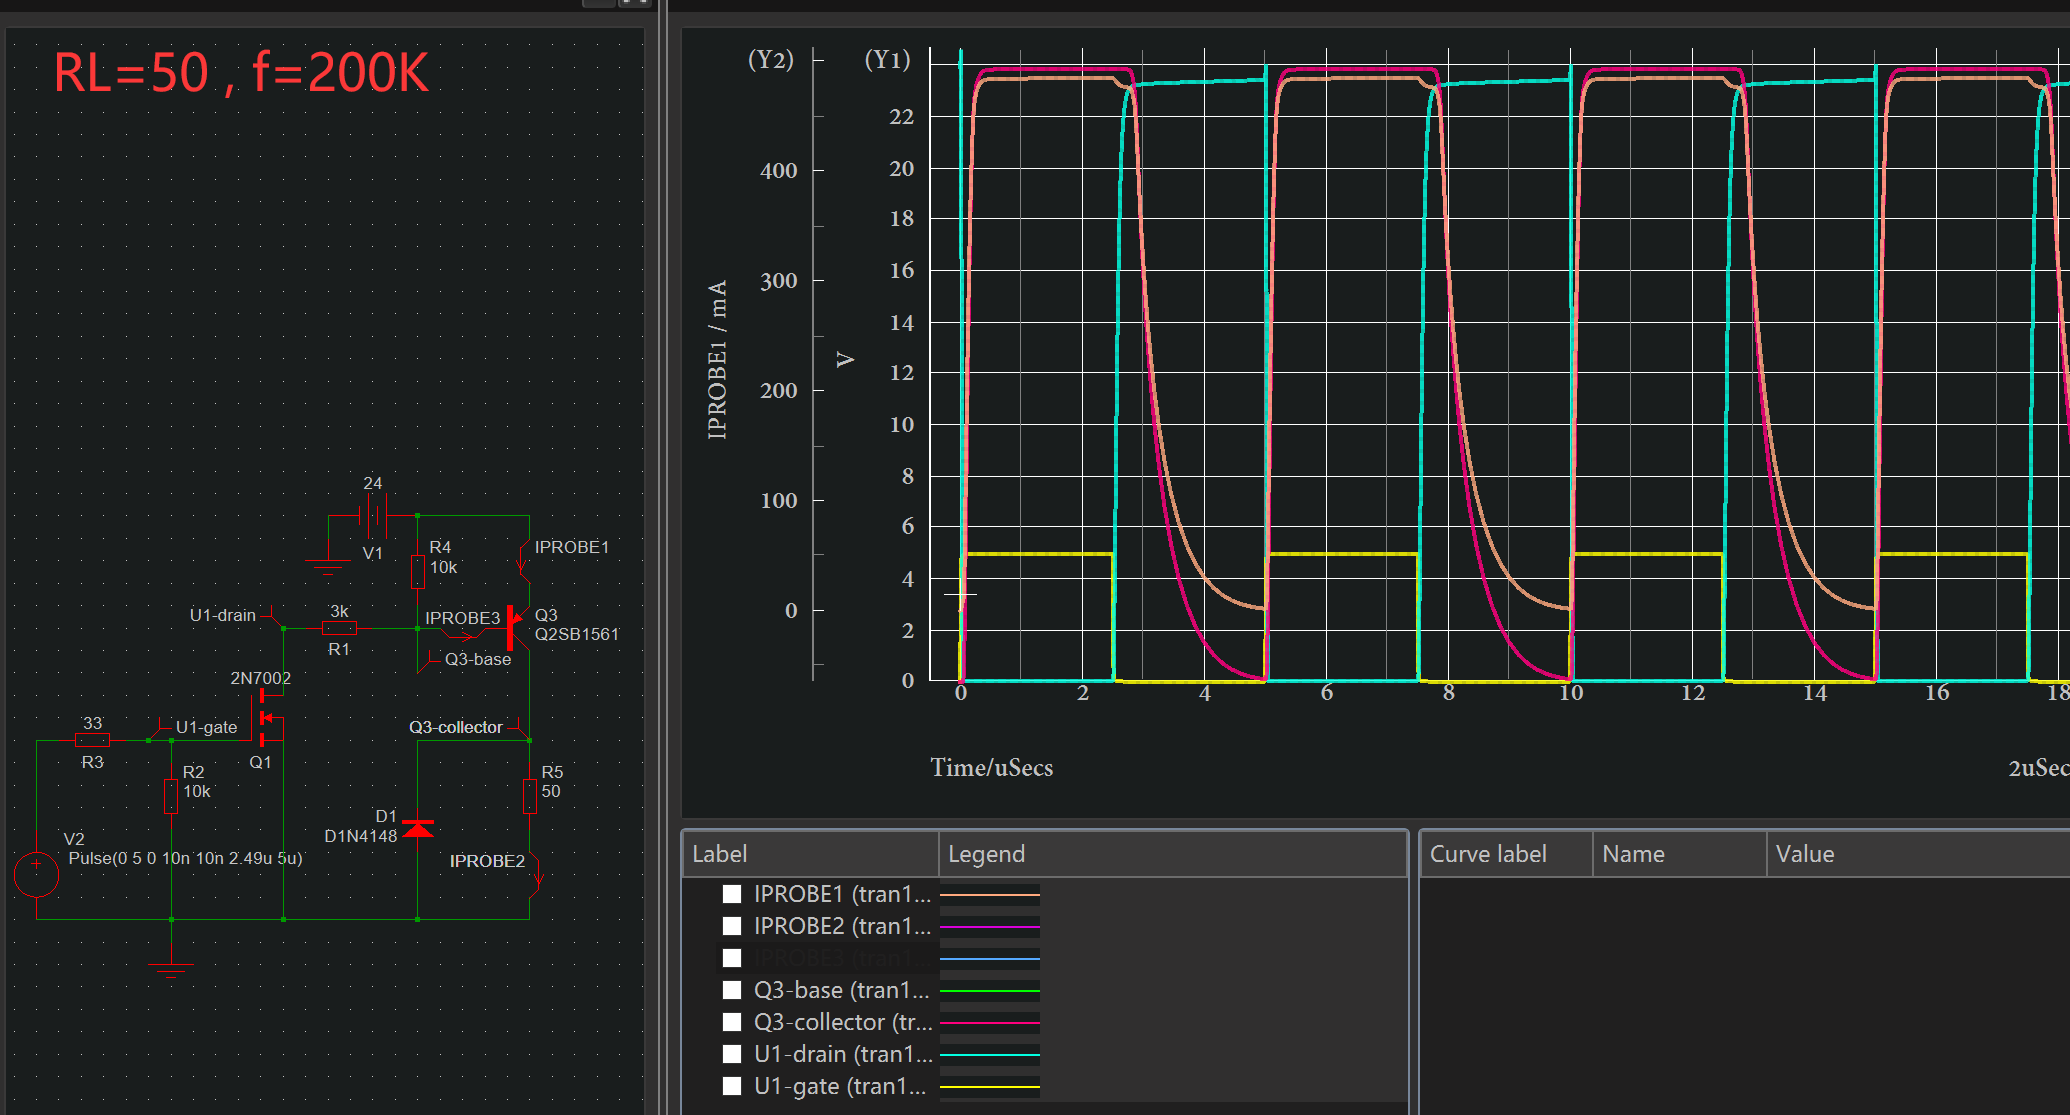
Task: Select the Q3-base voltage probe
Action: [x=427, y=662]
